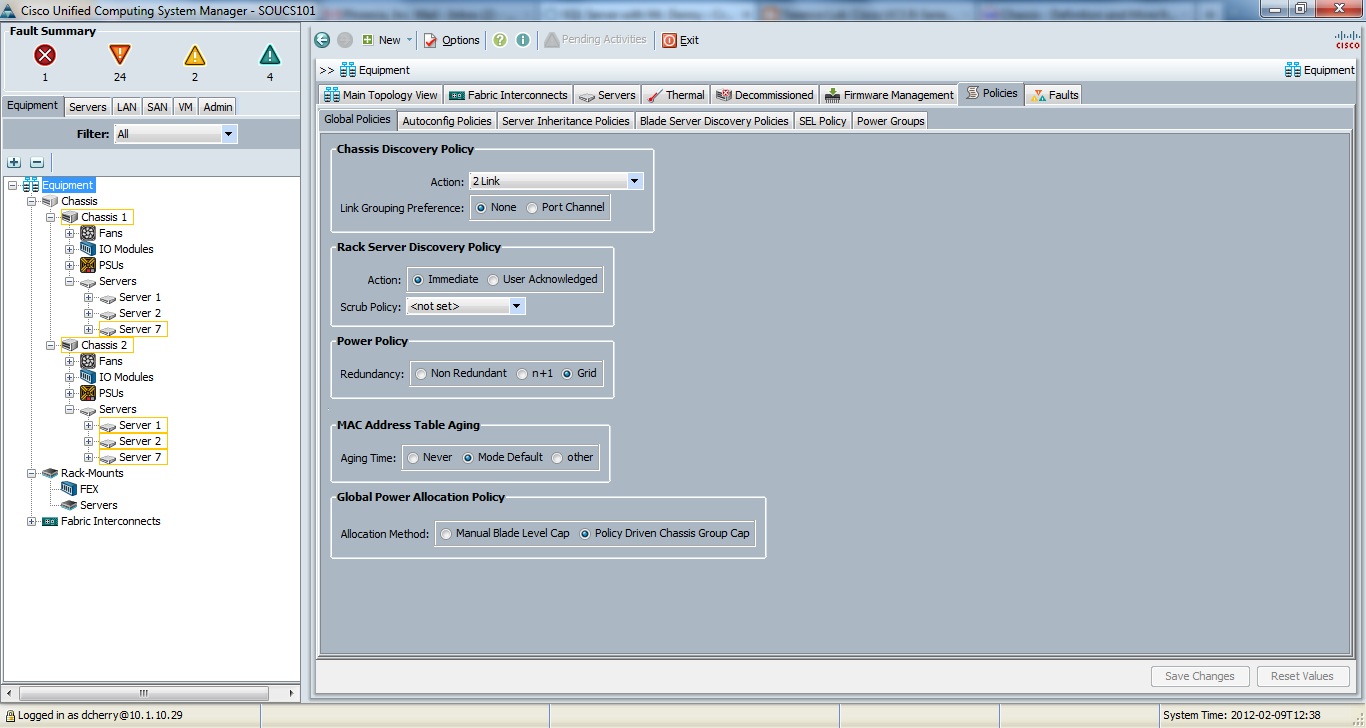Click the minor faults yellow triangle icon
The height and width of the screenshot is (728, 1366).
point(195,55)
